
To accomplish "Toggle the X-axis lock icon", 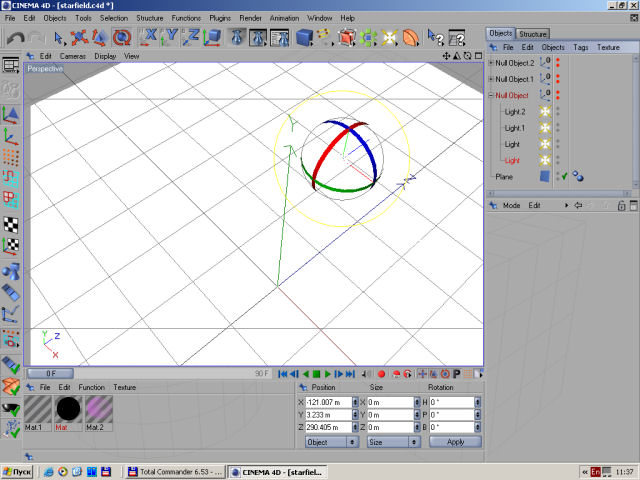I will pyautogui.click(x=151, y=38).
